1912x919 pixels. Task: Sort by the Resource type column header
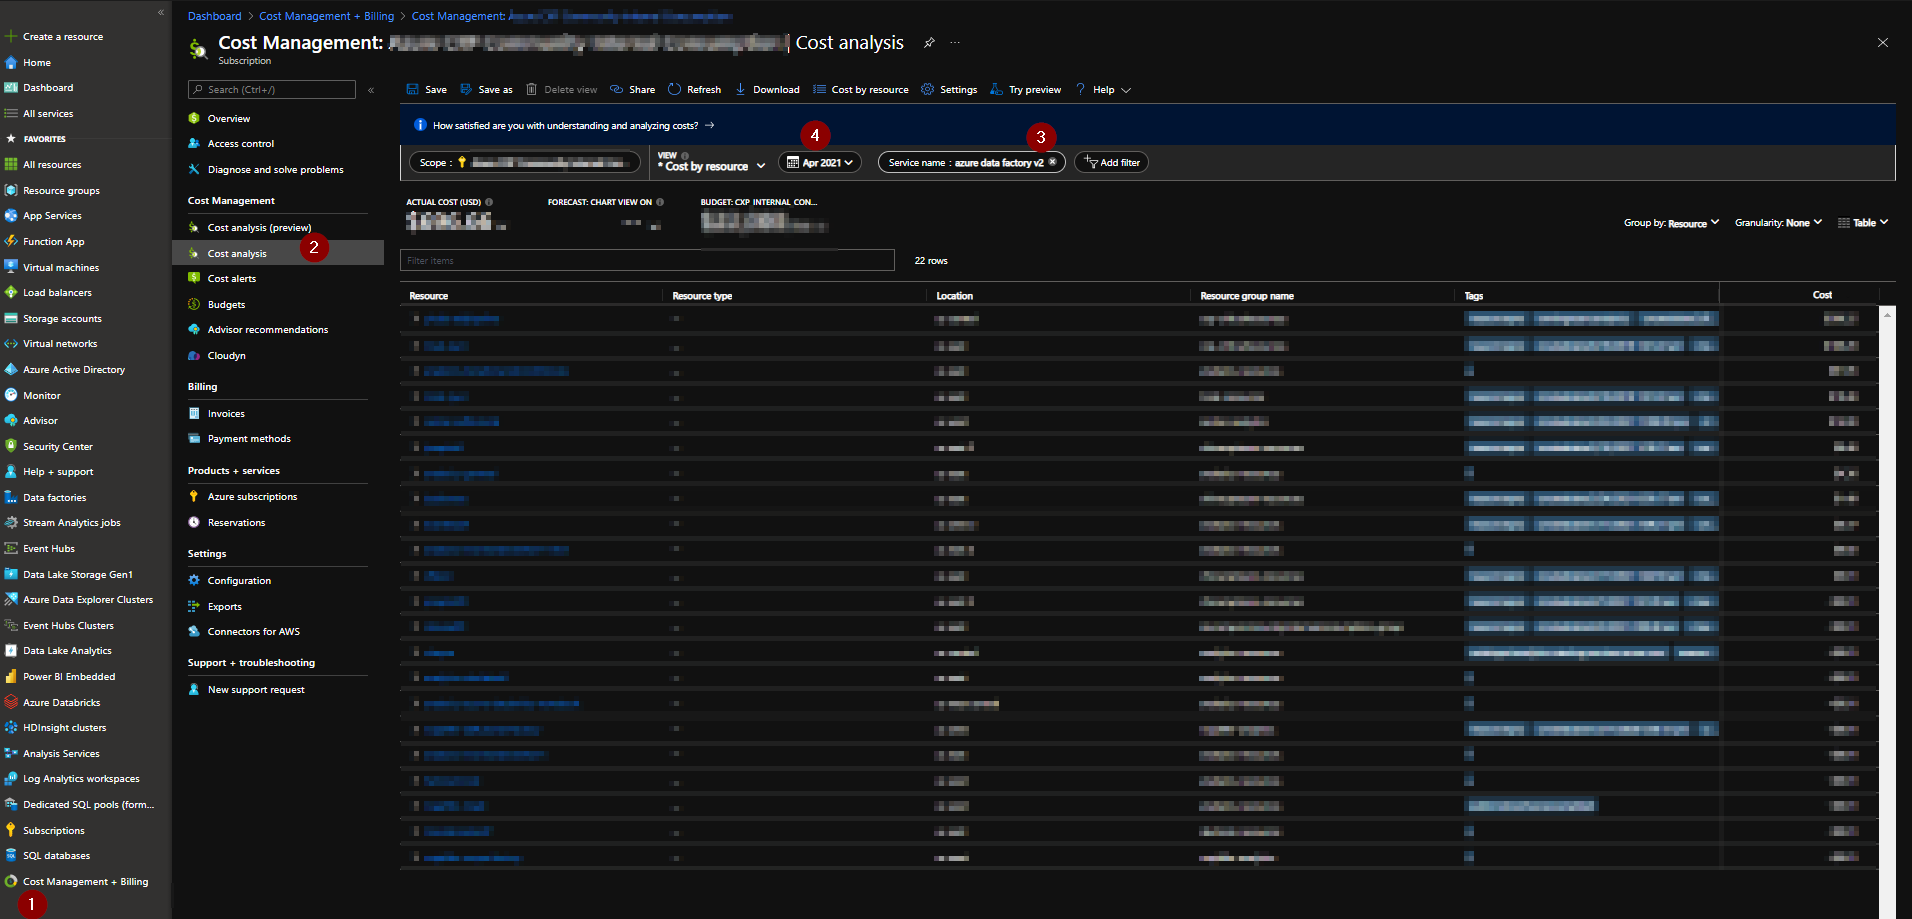pos(702,296)
